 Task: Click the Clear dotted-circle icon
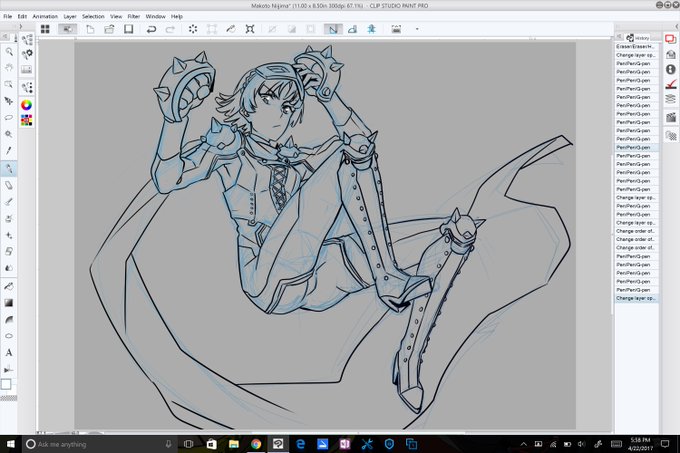point(193,29)
